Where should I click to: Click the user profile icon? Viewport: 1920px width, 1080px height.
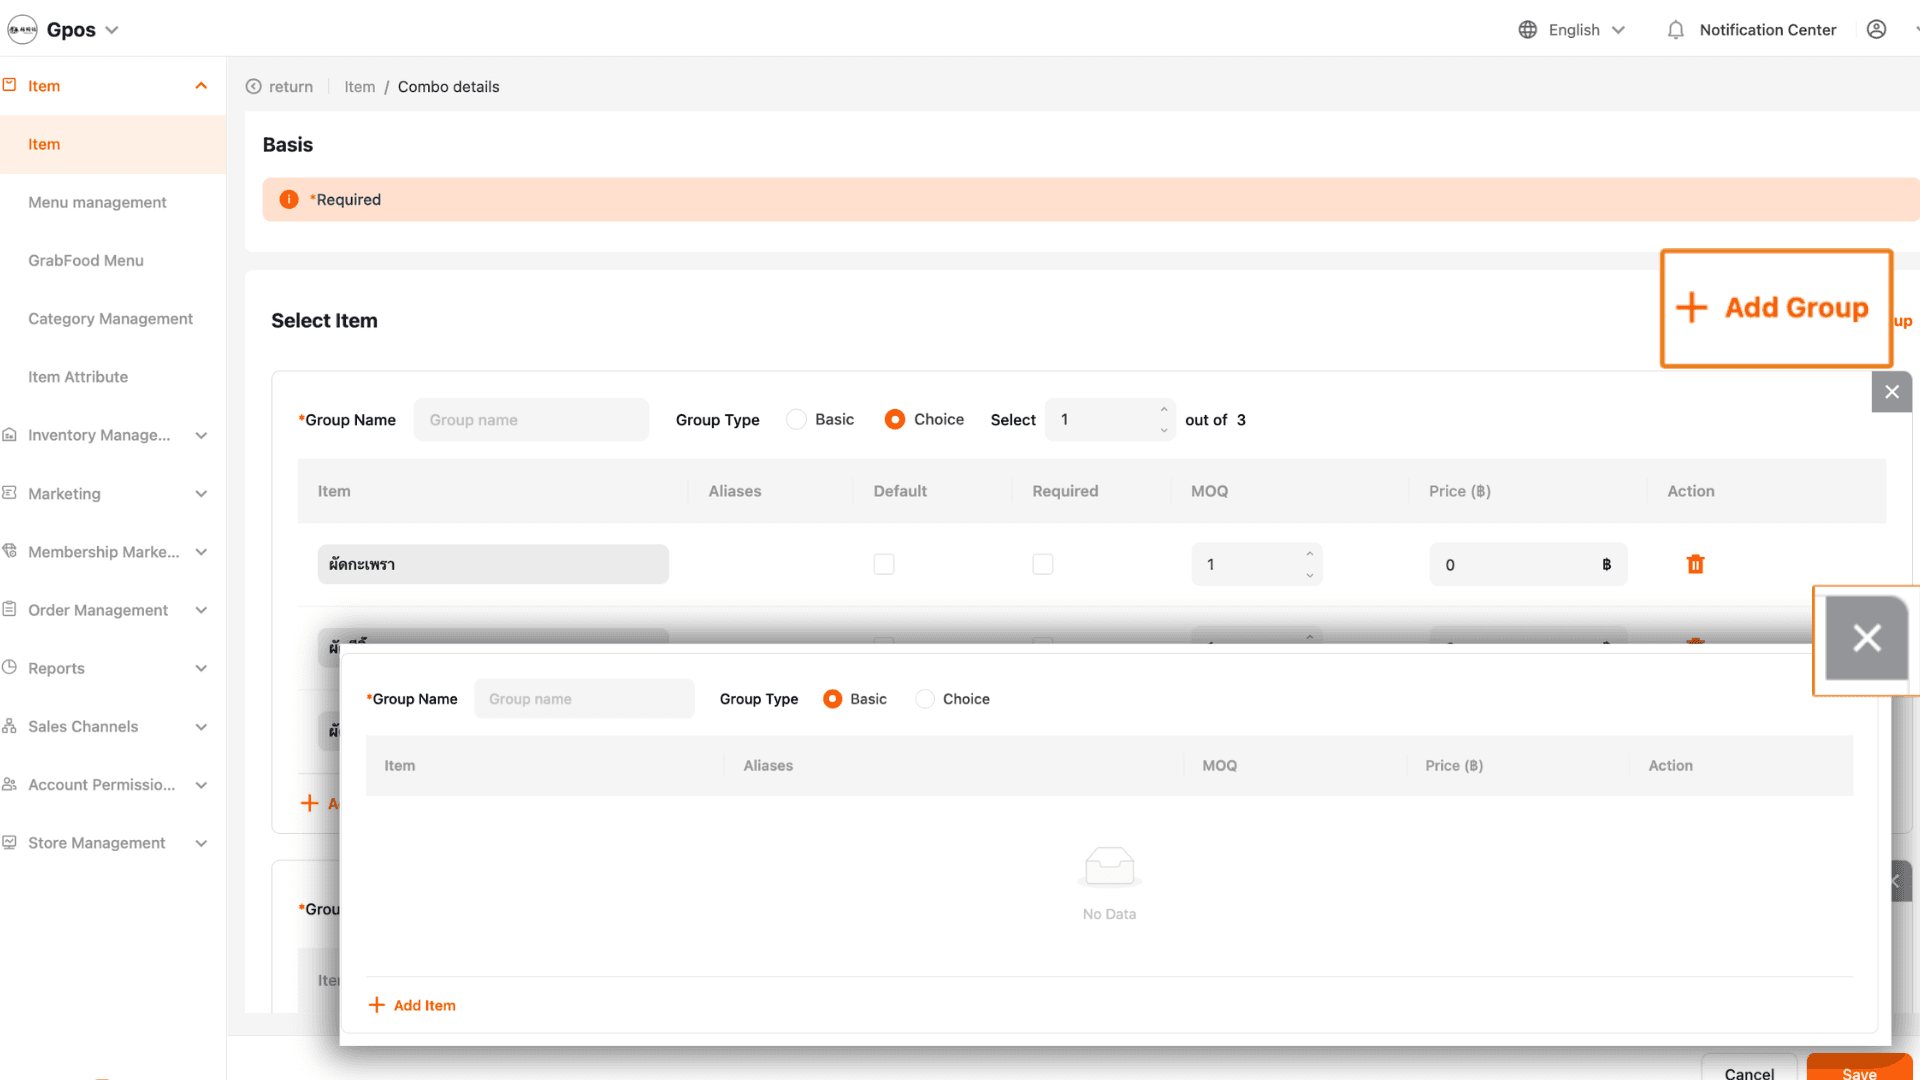[x=1876, y=30]
